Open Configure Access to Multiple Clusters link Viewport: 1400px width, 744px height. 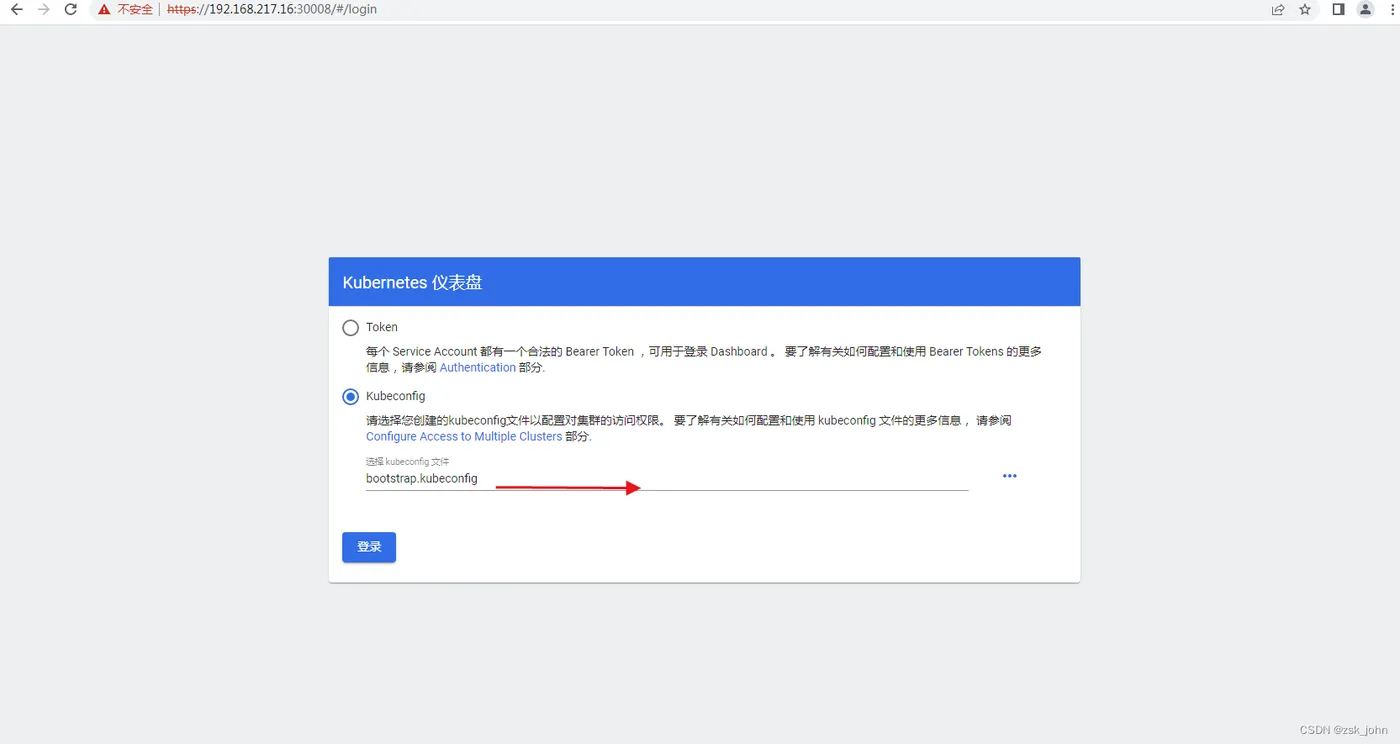click(464, 436)
